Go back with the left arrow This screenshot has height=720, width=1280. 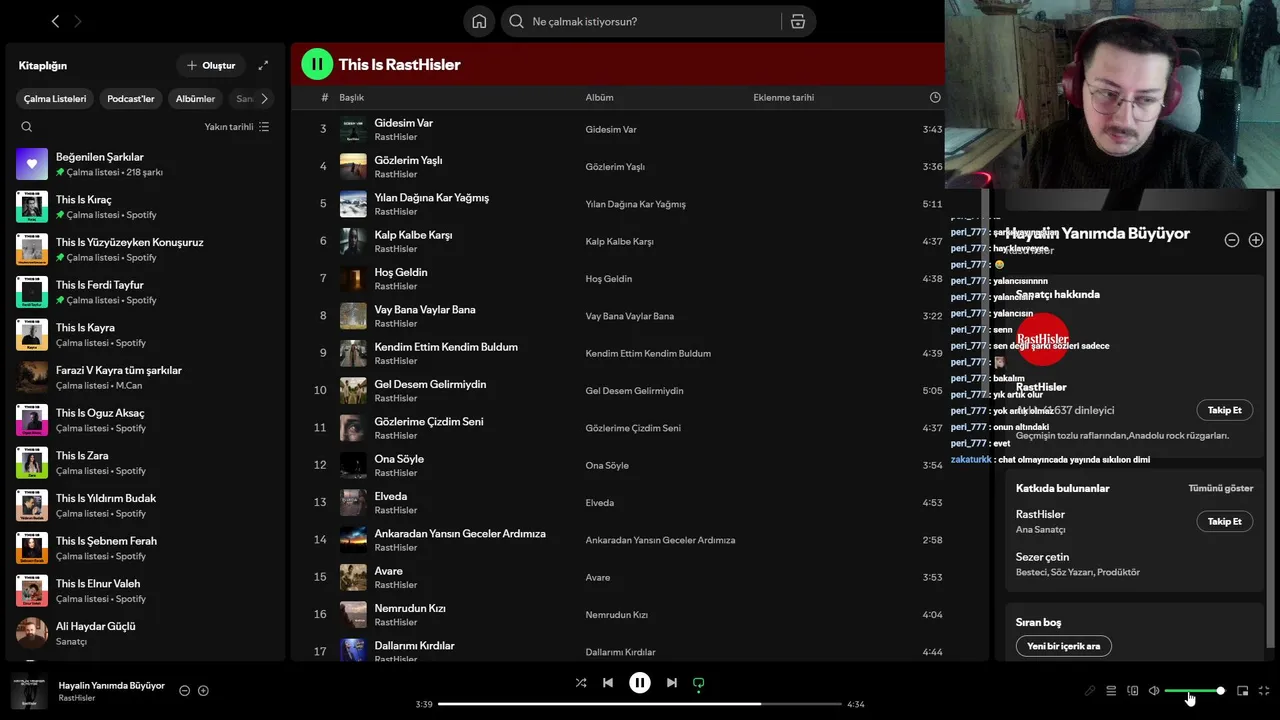(55, 21)
